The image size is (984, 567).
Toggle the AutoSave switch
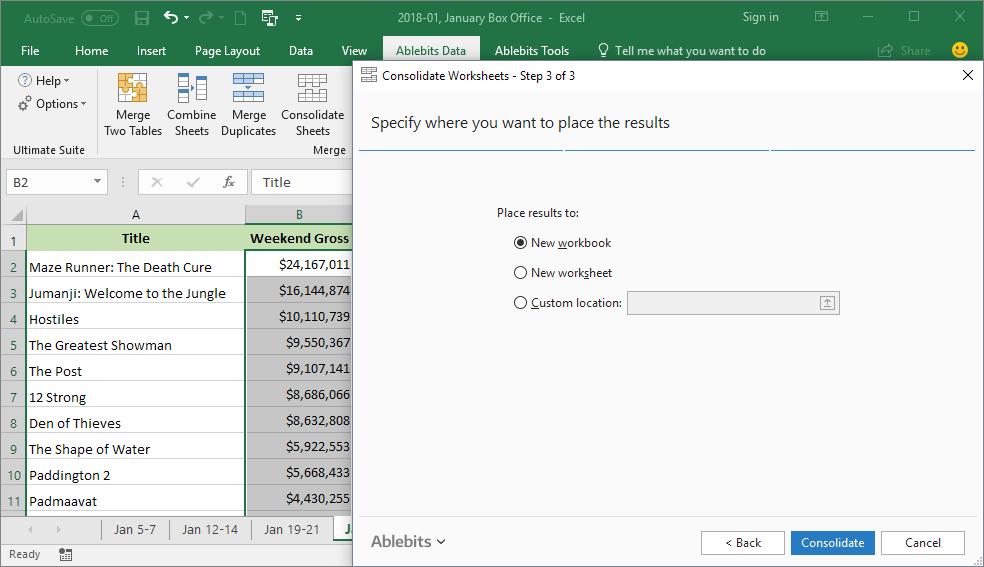coord(100,18)
